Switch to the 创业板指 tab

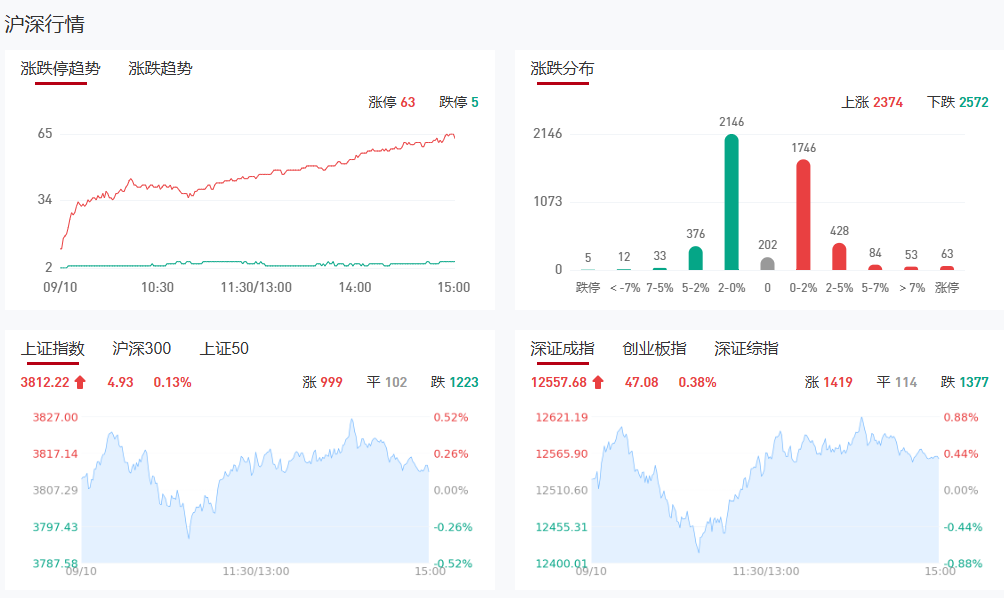click(x=654, y=348)
